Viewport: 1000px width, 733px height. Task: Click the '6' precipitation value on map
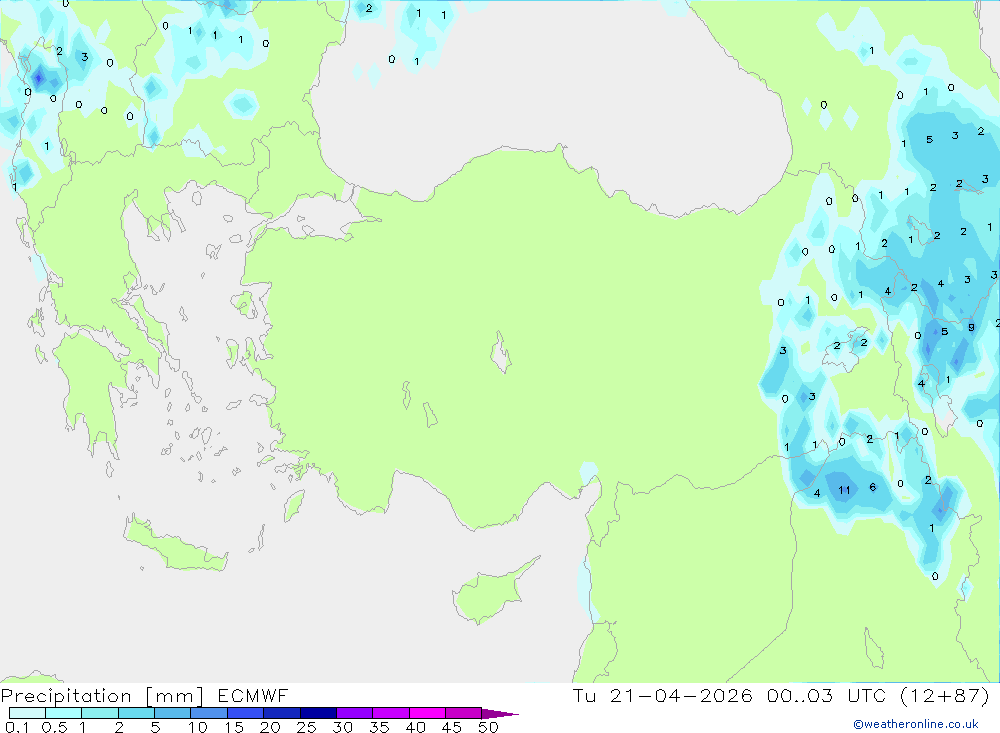point(872,487)
